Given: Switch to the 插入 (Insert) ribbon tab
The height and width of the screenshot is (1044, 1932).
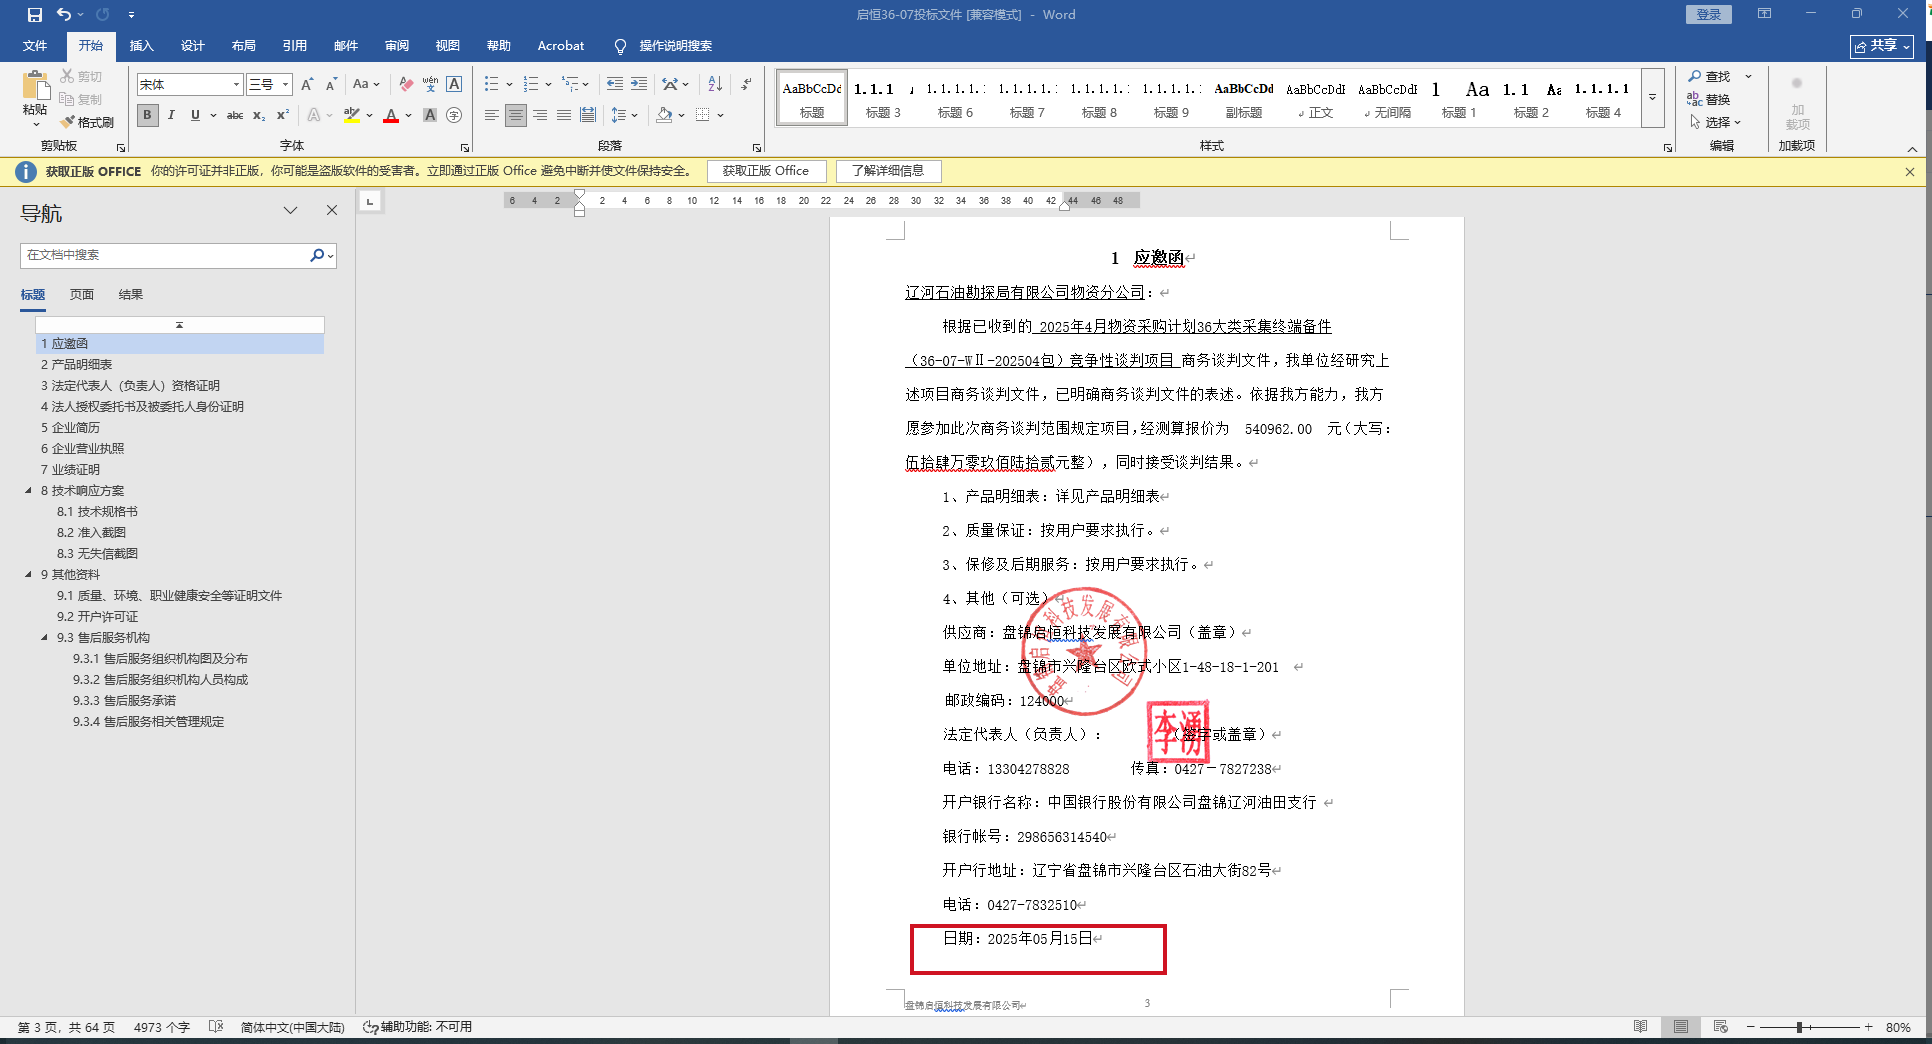Looking at the screenshot, I should click(142, 46).
